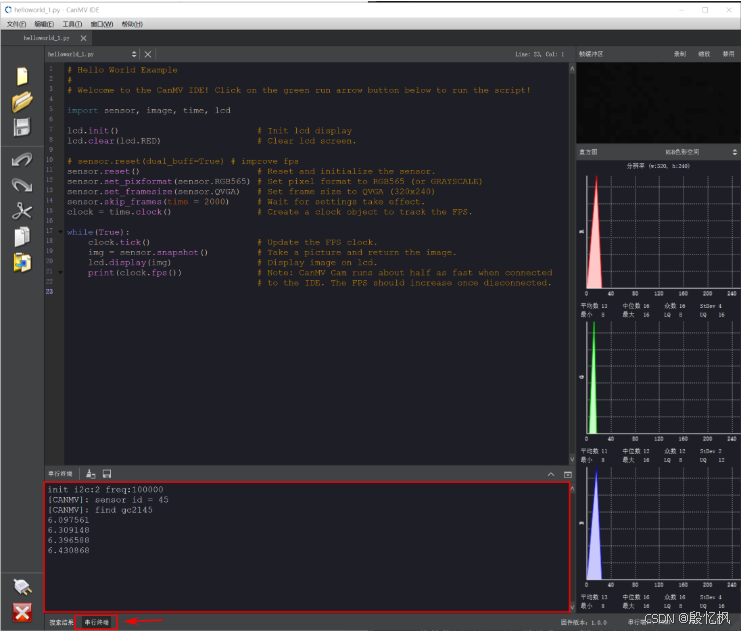Click the 录制 record button in frame buffer

point(680,54)
